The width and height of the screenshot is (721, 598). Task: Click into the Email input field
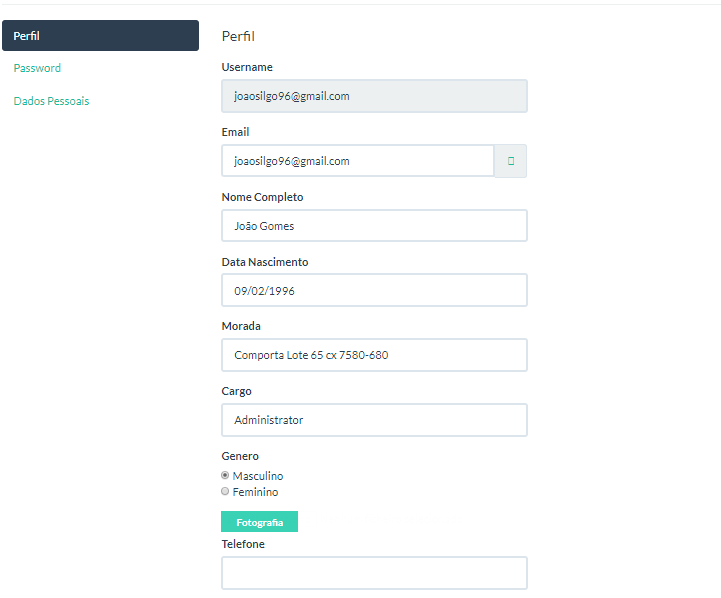358,161
